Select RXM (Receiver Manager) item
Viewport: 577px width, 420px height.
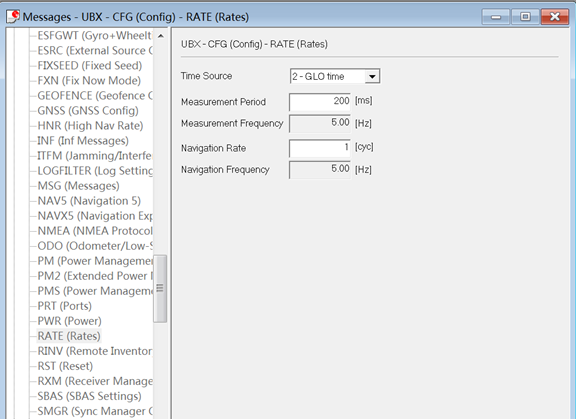pyautogui.click(x=95, y=382)
